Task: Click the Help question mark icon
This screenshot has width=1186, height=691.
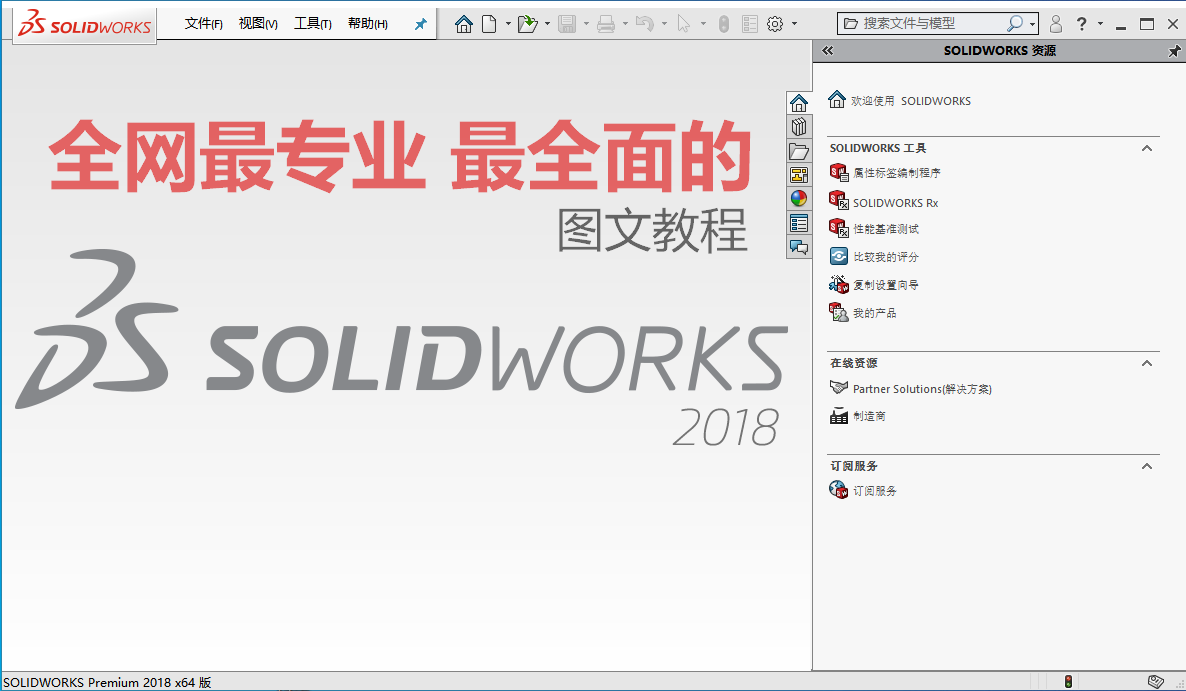Action: point(1082,24)
